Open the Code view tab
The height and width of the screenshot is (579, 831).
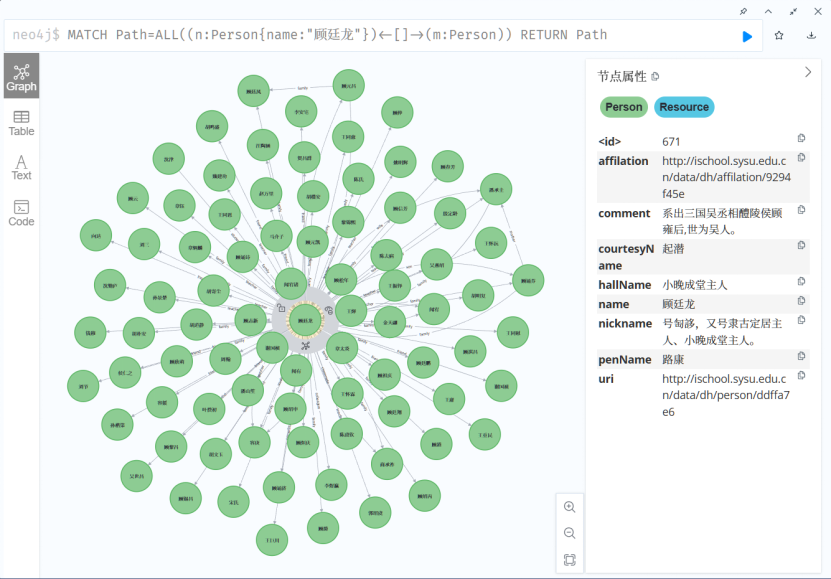(21, 212)
